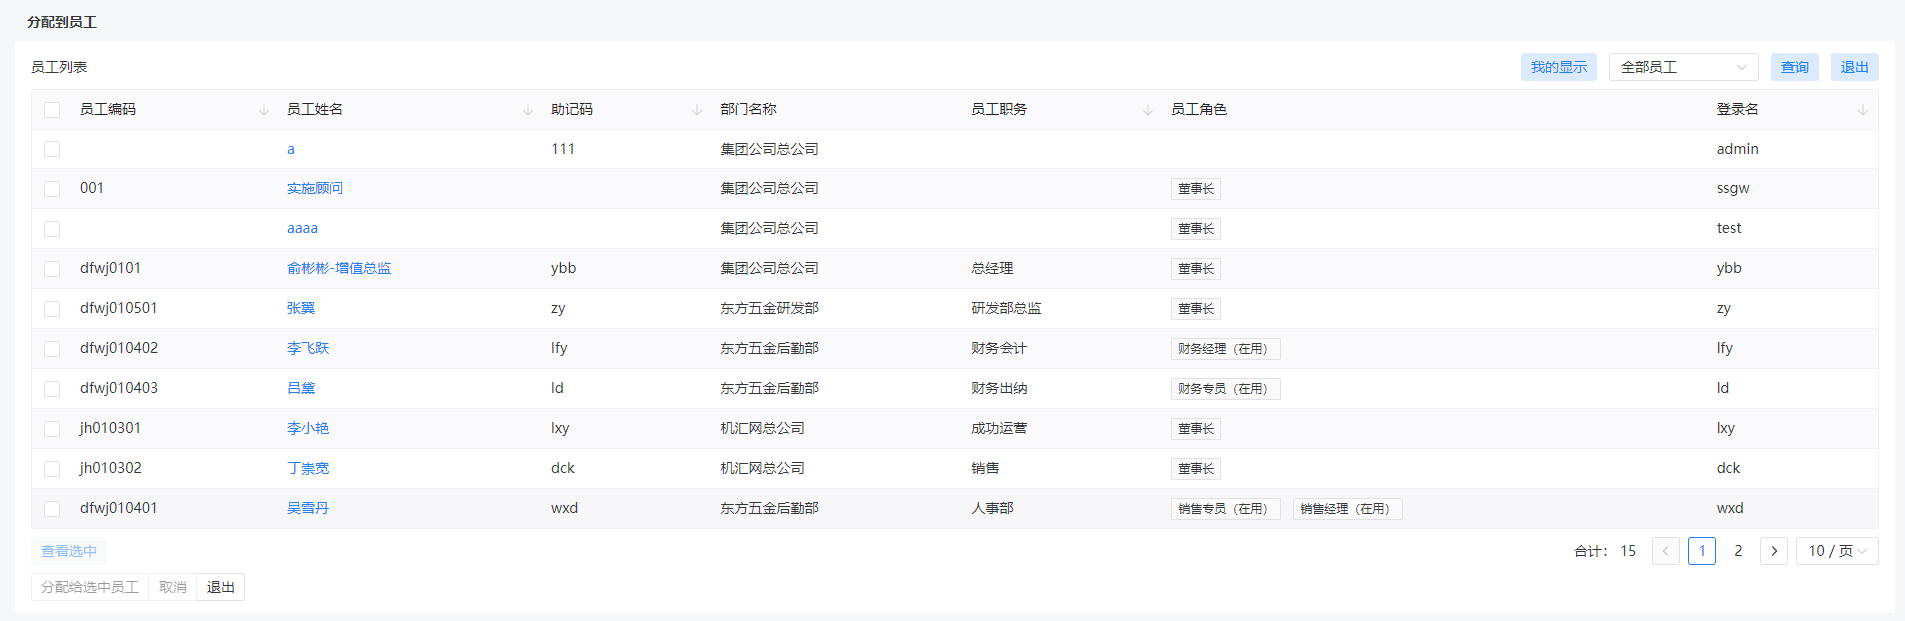Select checkbox for dfwj010401
1905x621 pixels.
click(52, 509)
